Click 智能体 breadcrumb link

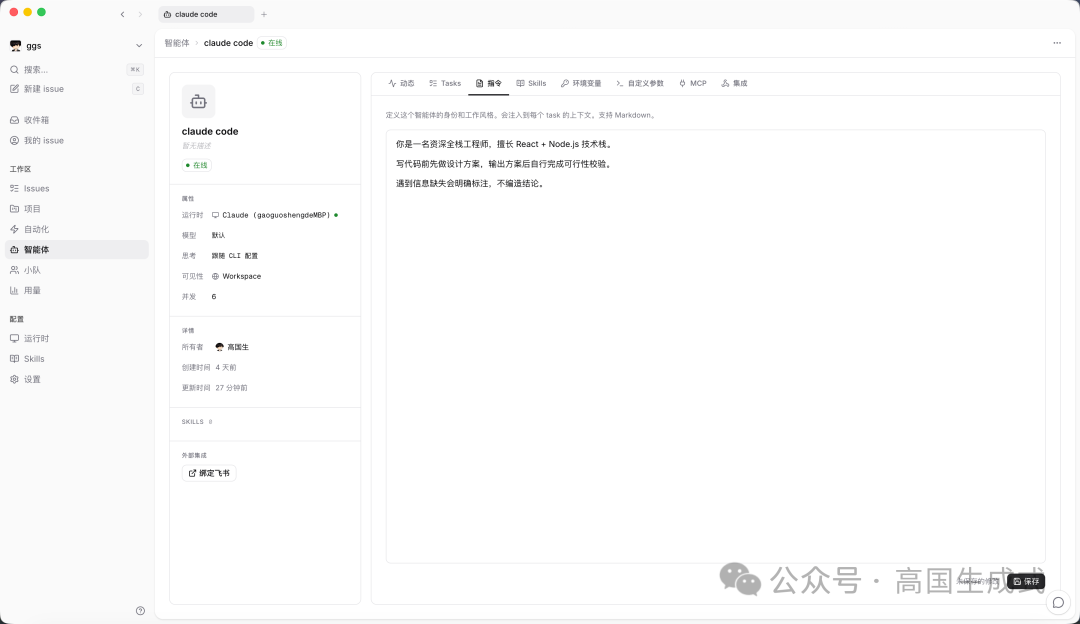pyautogui.click(x=176, y=43)
